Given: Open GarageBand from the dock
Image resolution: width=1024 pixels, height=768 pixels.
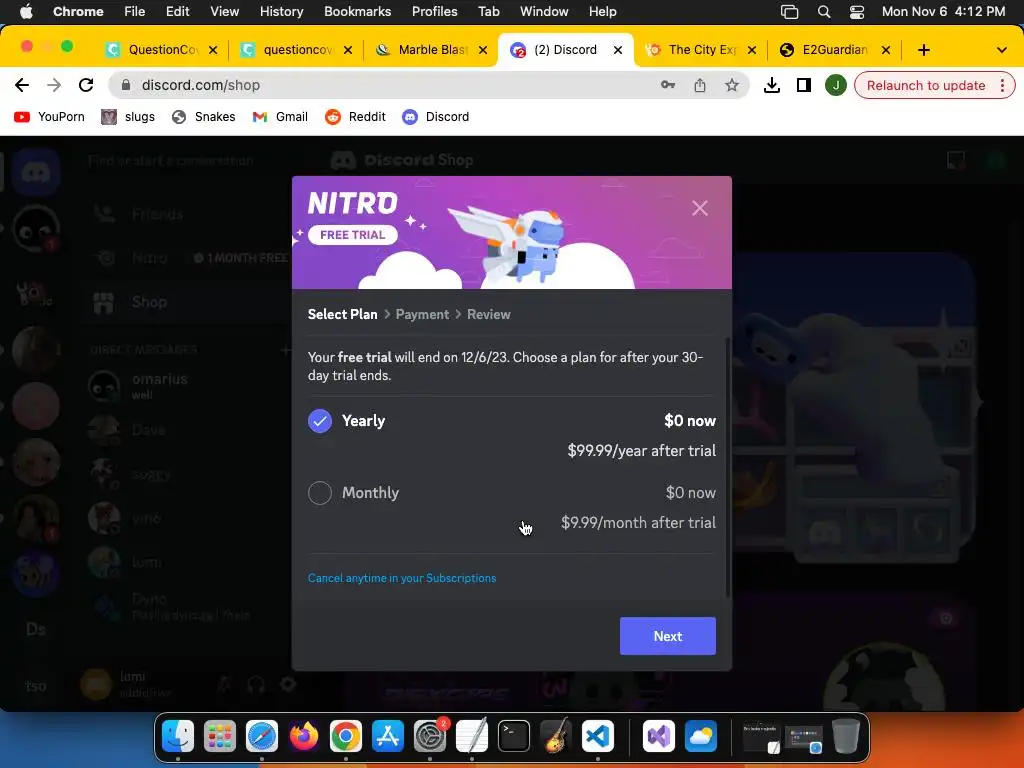Looking at the screenshot, I should pyautogui.click(x=556, y=737).
